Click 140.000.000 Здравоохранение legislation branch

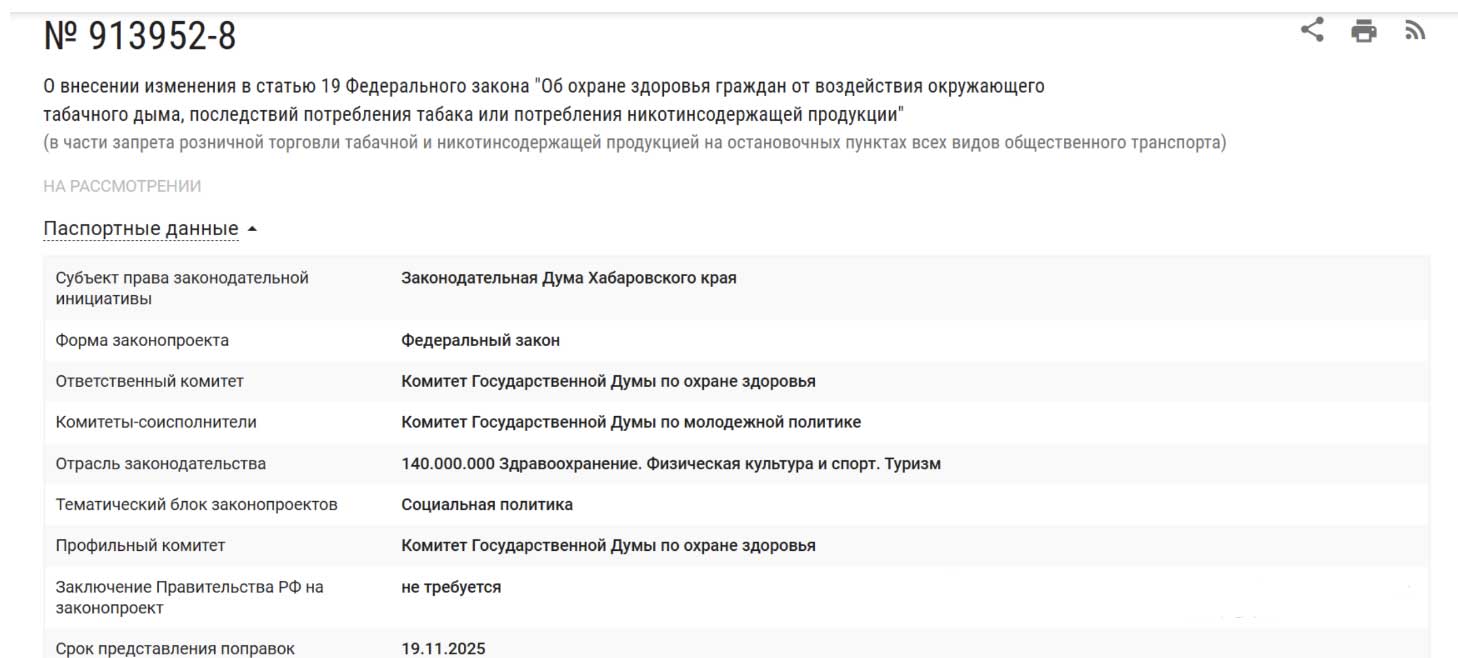(670, 463)
